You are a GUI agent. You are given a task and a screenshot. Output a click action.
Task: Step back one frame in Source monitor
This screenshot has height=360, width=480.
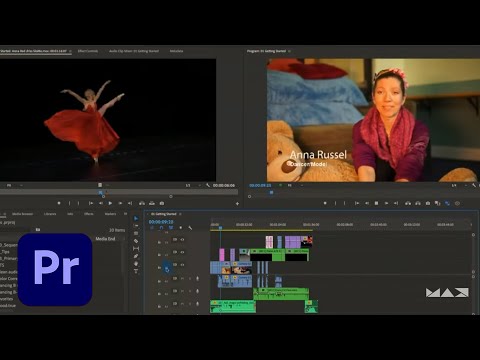101,203
